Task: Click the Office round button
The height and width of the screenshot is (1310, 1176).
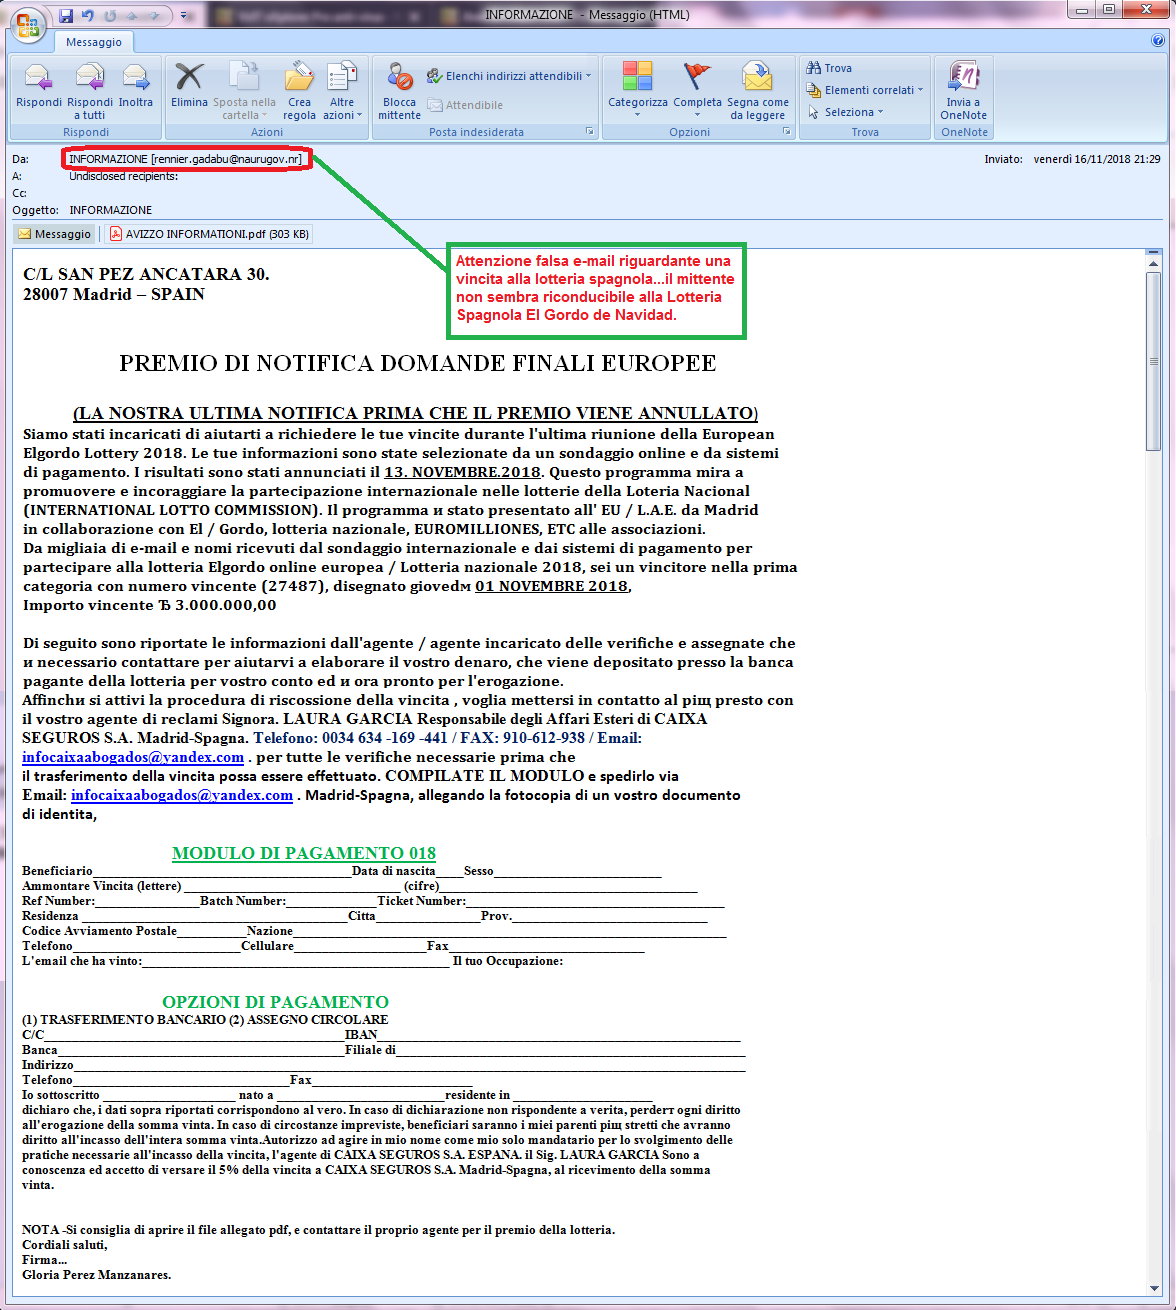Action: click(28, 26)
